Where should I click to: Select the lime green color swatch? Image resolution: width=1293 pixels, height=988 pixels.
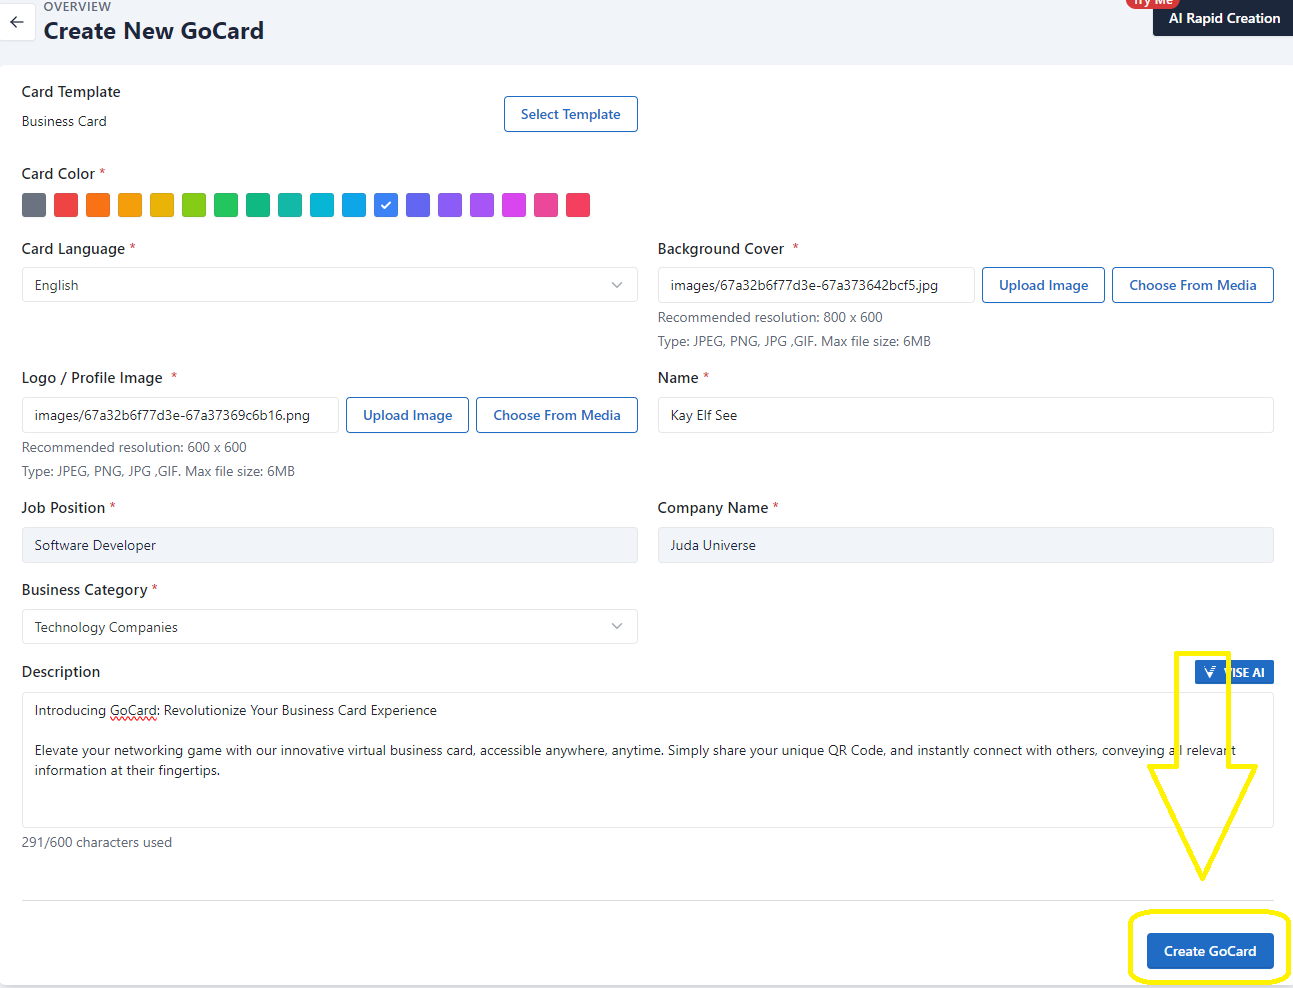point(194,205)
